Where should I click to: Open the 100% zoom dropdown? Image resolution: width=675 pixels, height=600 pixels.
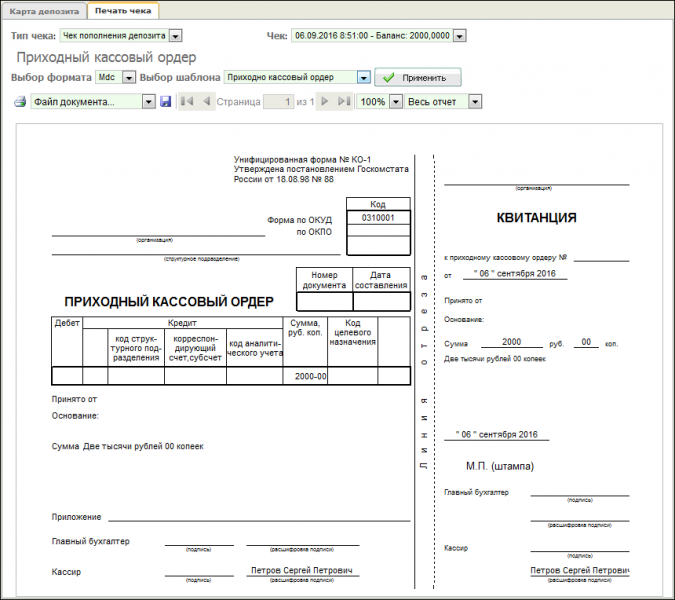coord(395,102)
